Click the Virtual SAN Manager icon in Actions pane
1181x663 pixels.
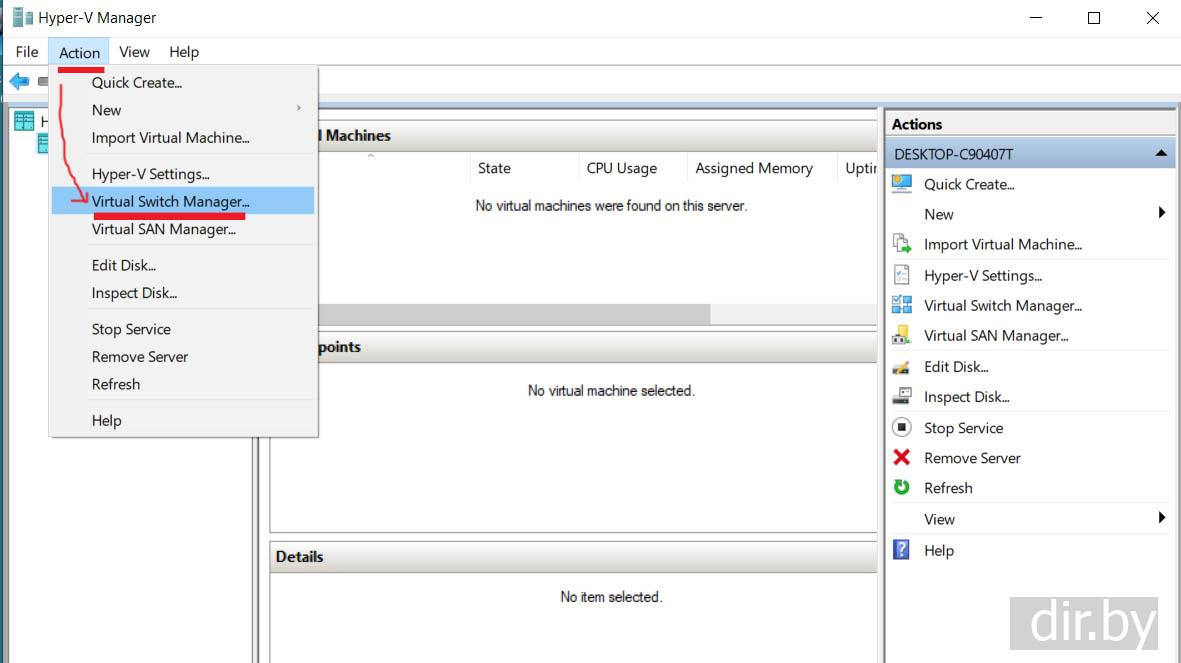(x=902, y=335)
